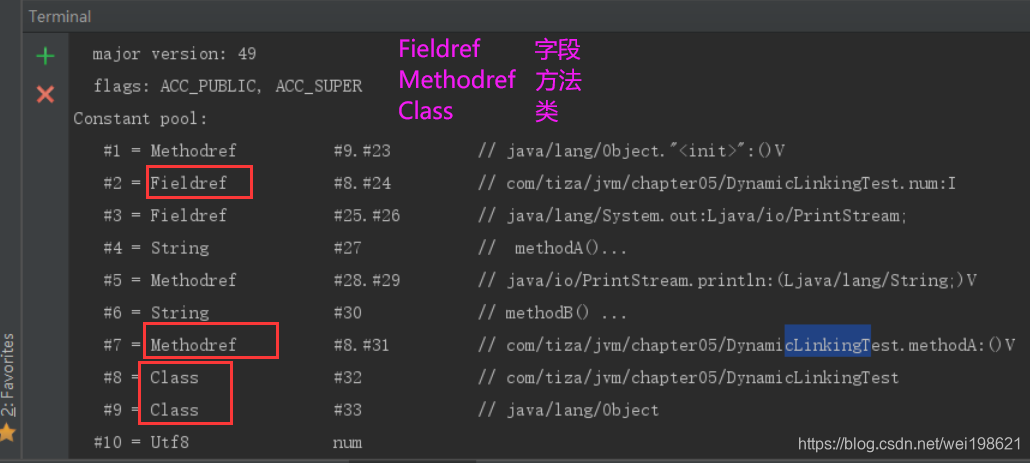Click the 'methodB() ...' comment
This screenshot has height=463, width=1030.
[552, 313]
